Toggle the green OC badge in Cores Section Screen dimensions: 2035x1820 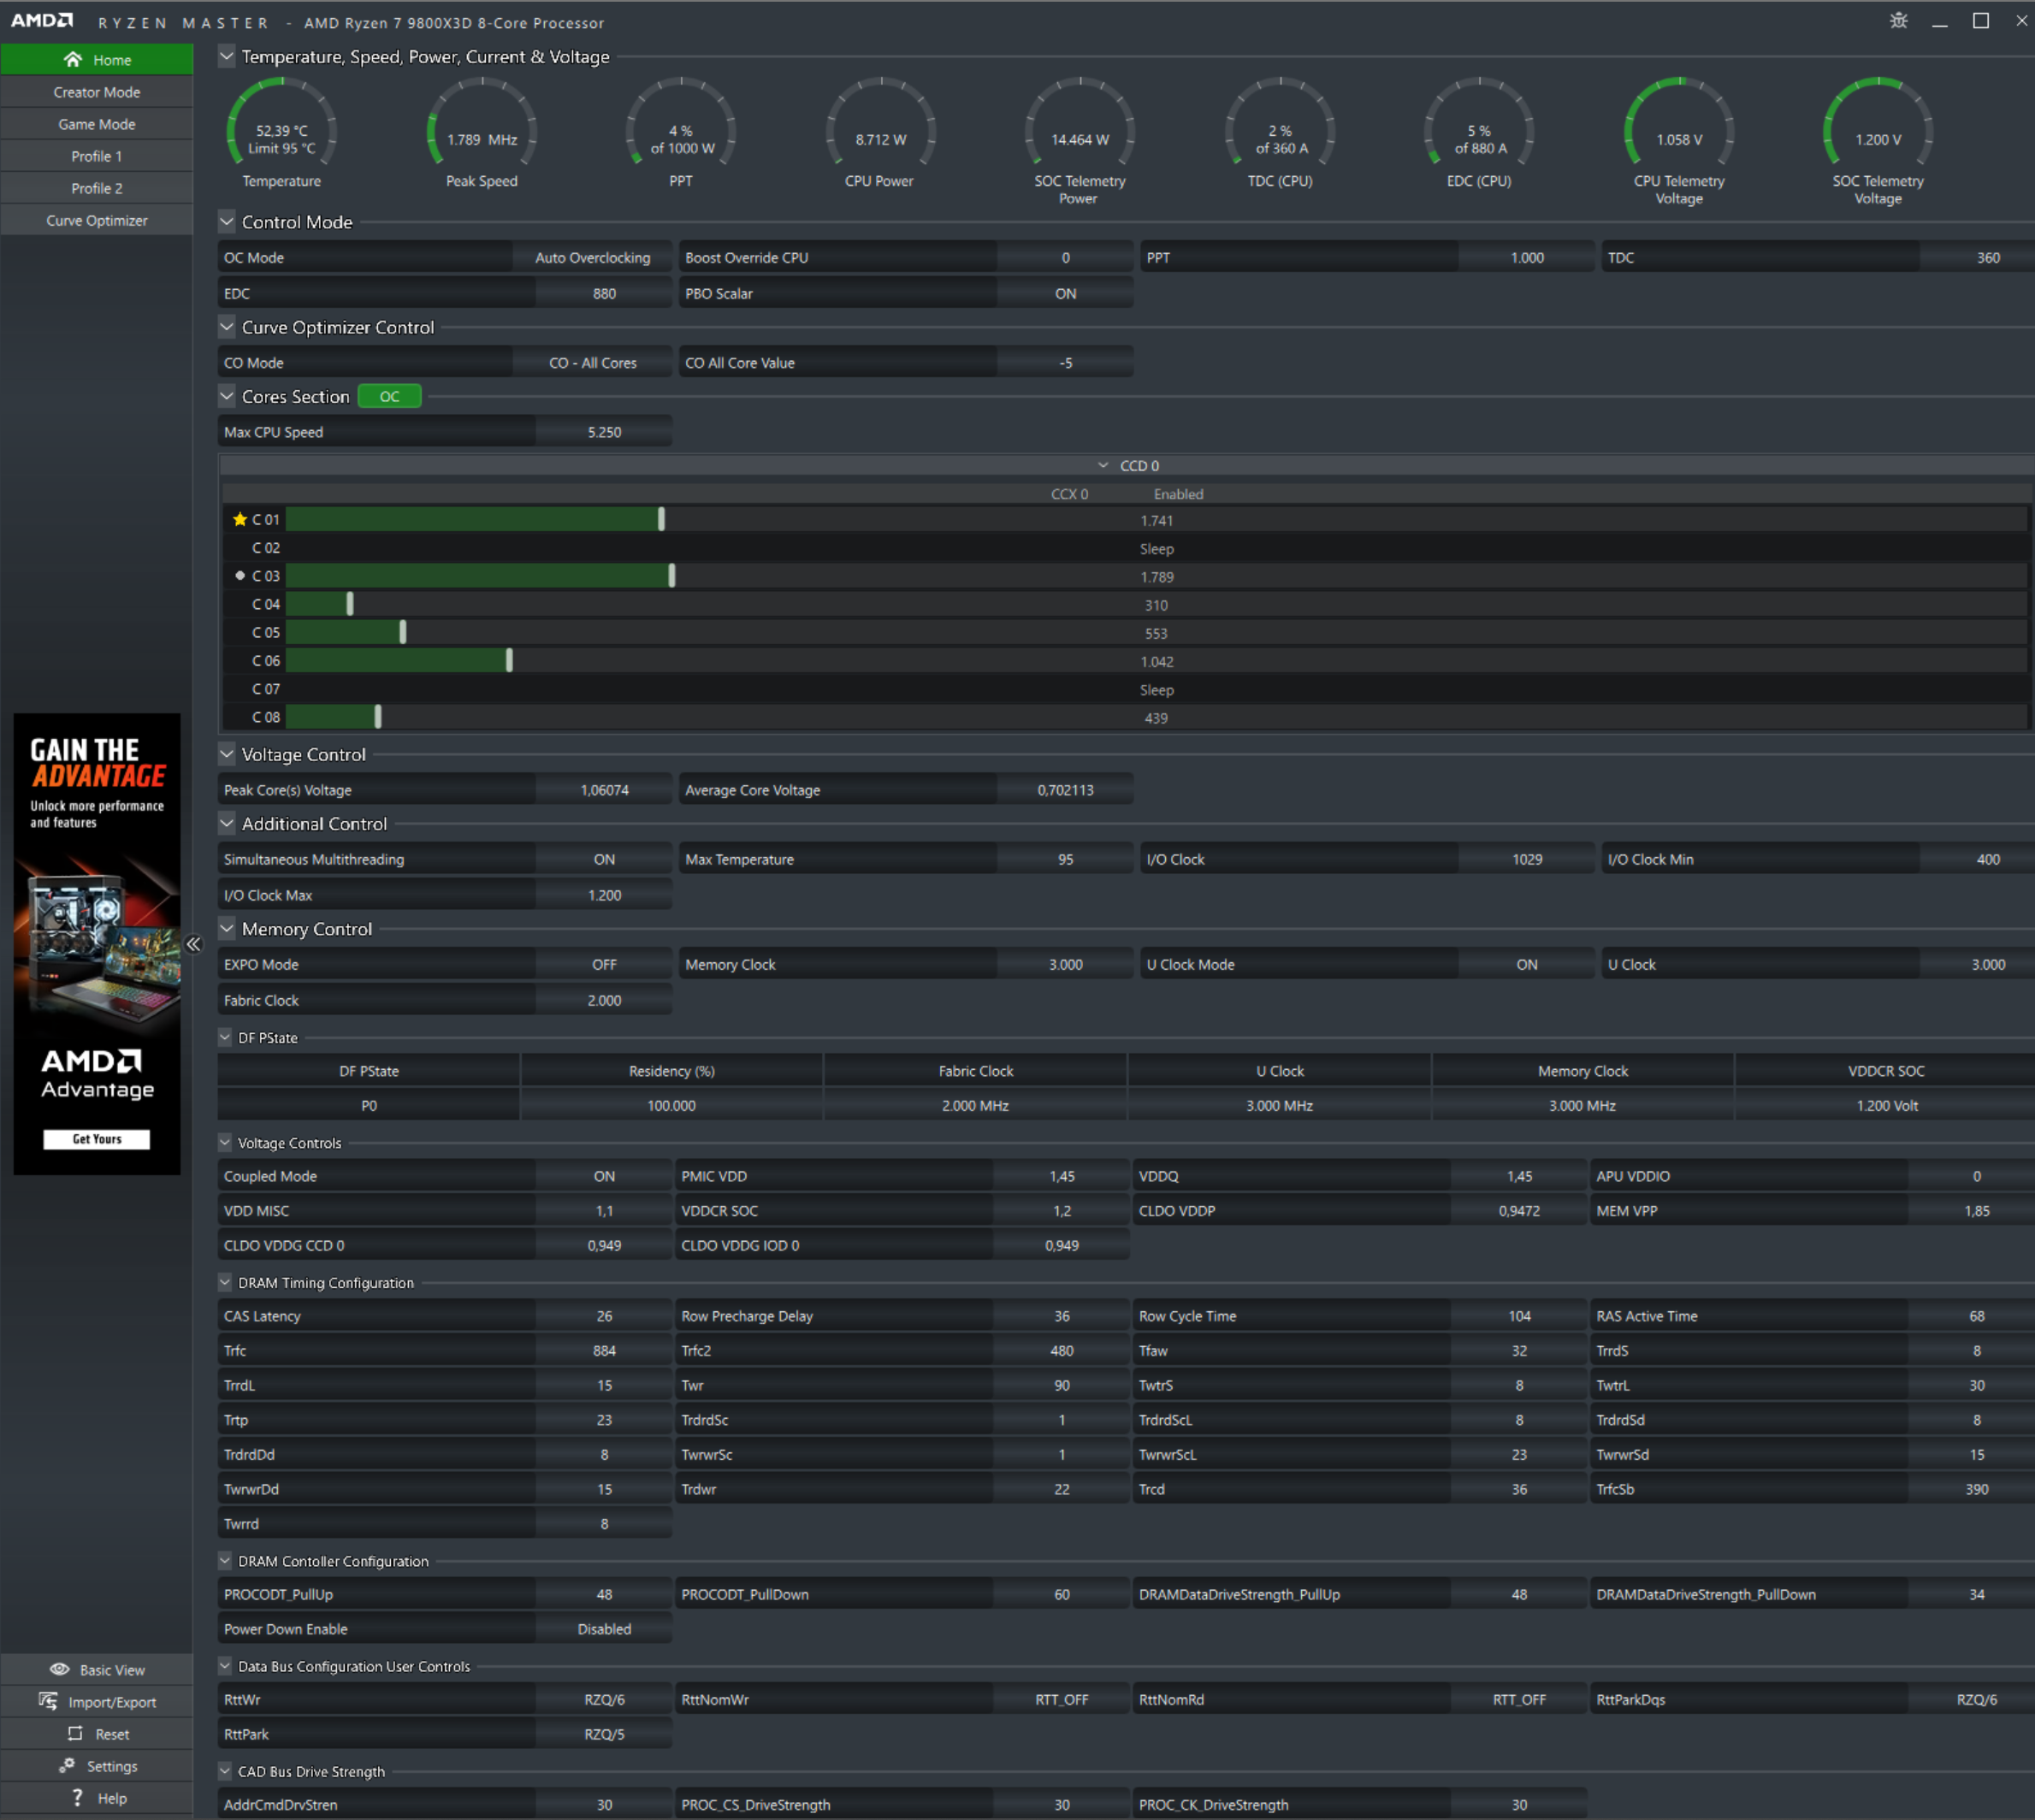[x=389, y=397]
